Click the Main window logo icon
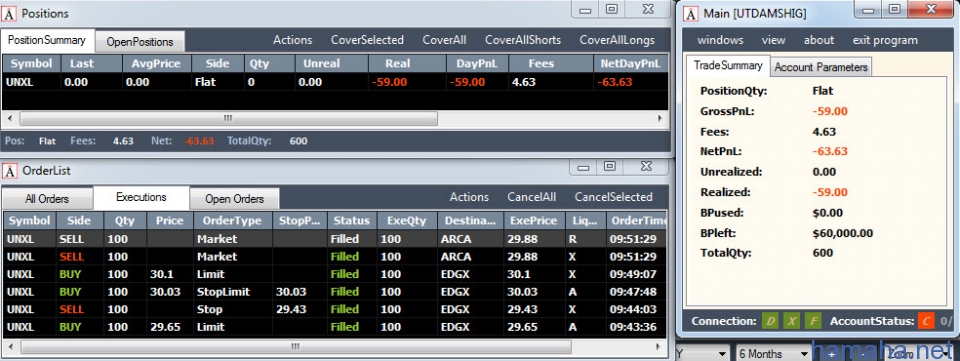 [691, 13]
